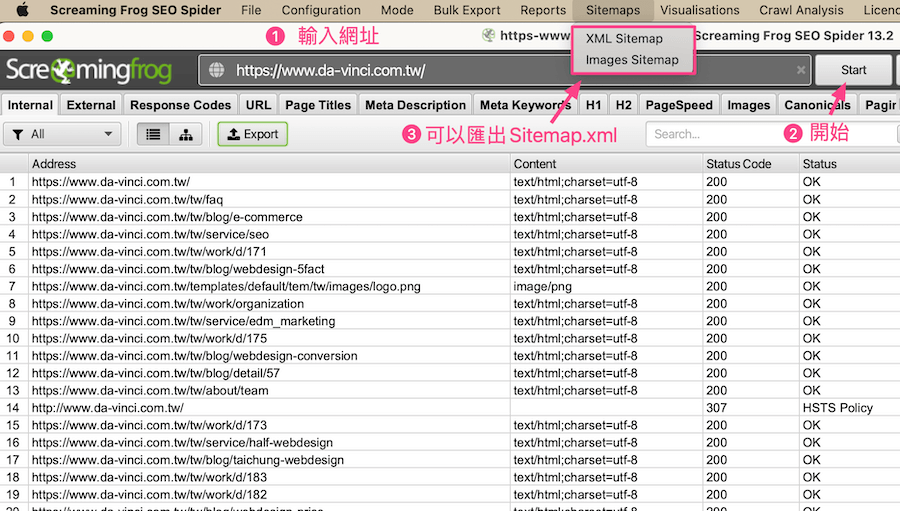Open Screaming Frog SEO Spider app menu
This screenshot has height=511, width=900.
coord(135,10)
